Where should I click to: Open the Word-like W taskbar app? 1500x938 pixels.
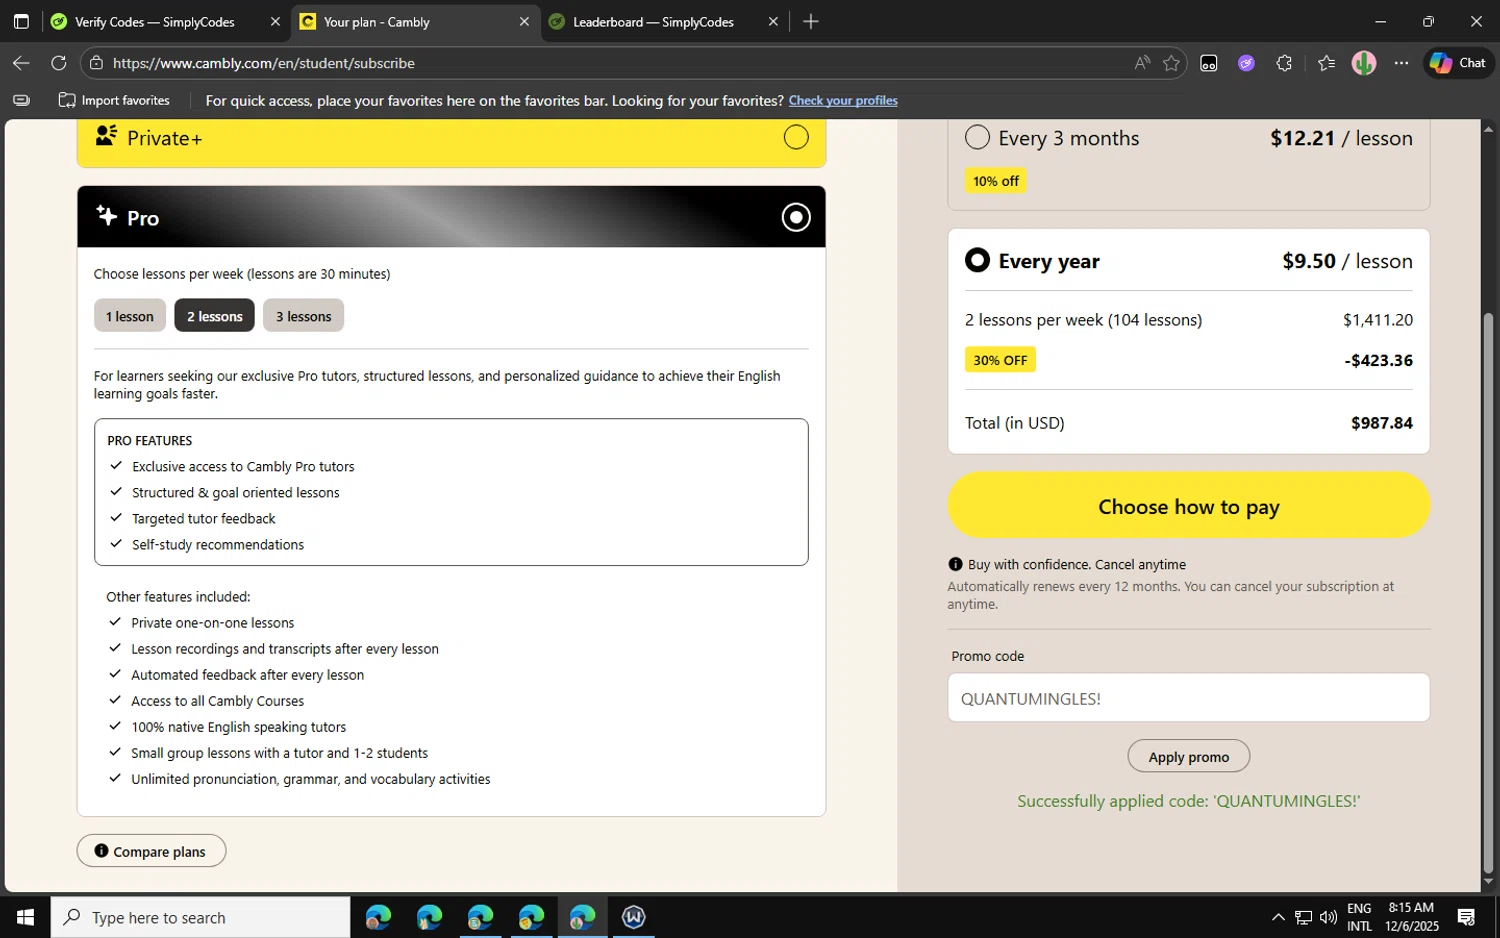[633, 917]
